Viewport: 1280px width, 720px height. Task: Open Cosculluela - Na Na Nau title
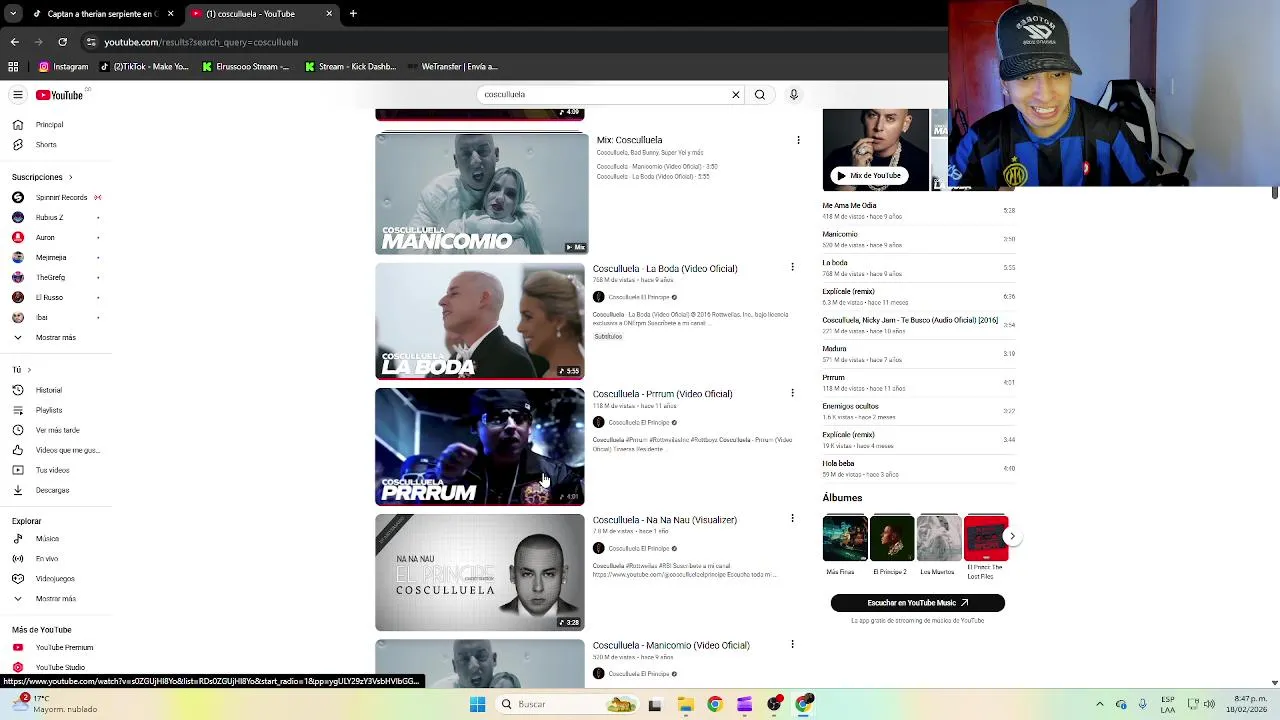click(664, 520)
